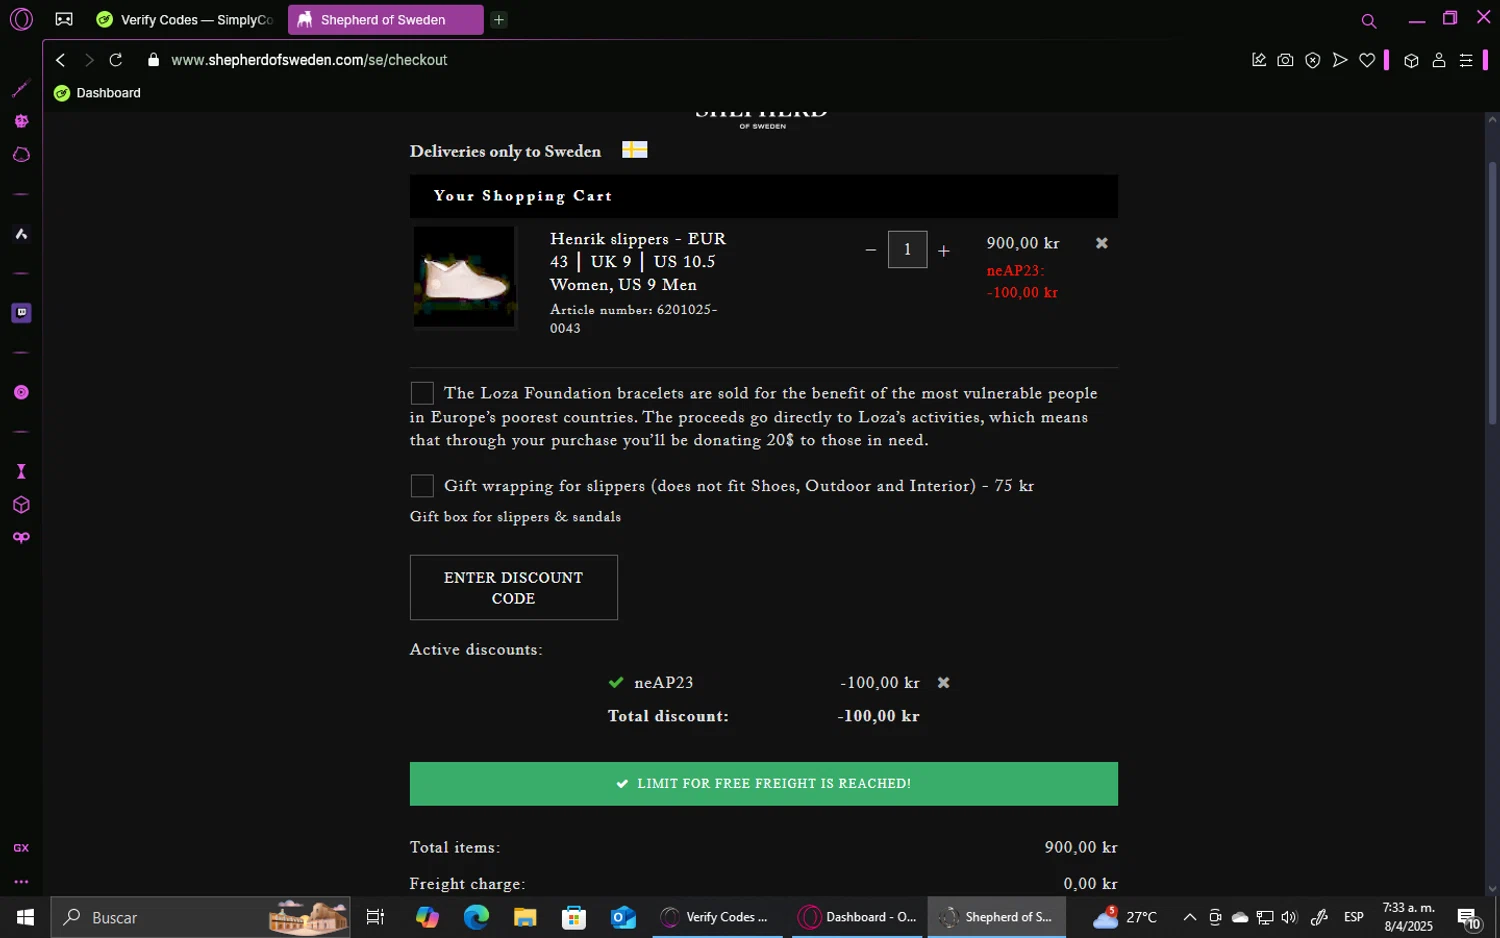Click the GX Control icon at sidebar bottom
The width and height of the screenshot is (1500, 938).
(21, 848)
